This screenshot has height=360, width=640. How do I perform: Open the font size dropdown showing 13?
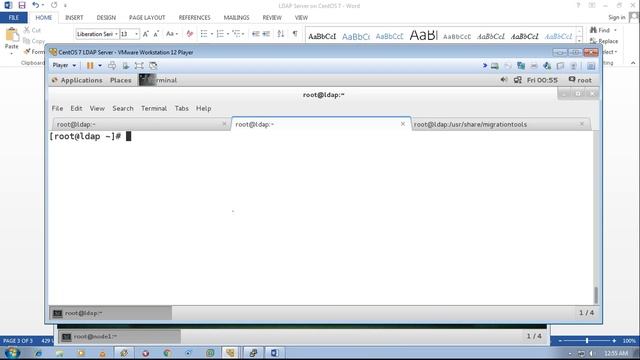(x=137, y=34)
